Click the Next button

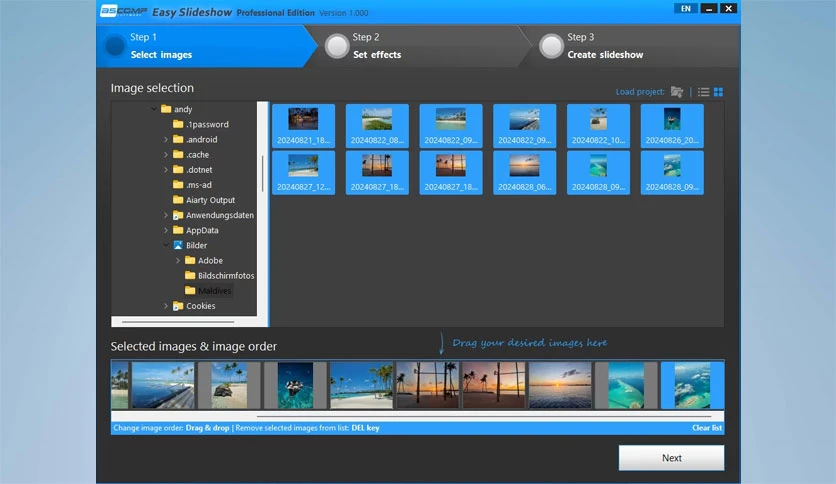click(671, 458)
